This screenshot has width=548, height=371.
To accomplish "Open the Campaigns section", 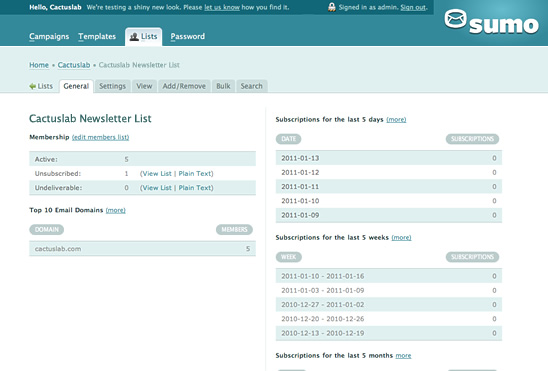I will click(x=49, y=36).
